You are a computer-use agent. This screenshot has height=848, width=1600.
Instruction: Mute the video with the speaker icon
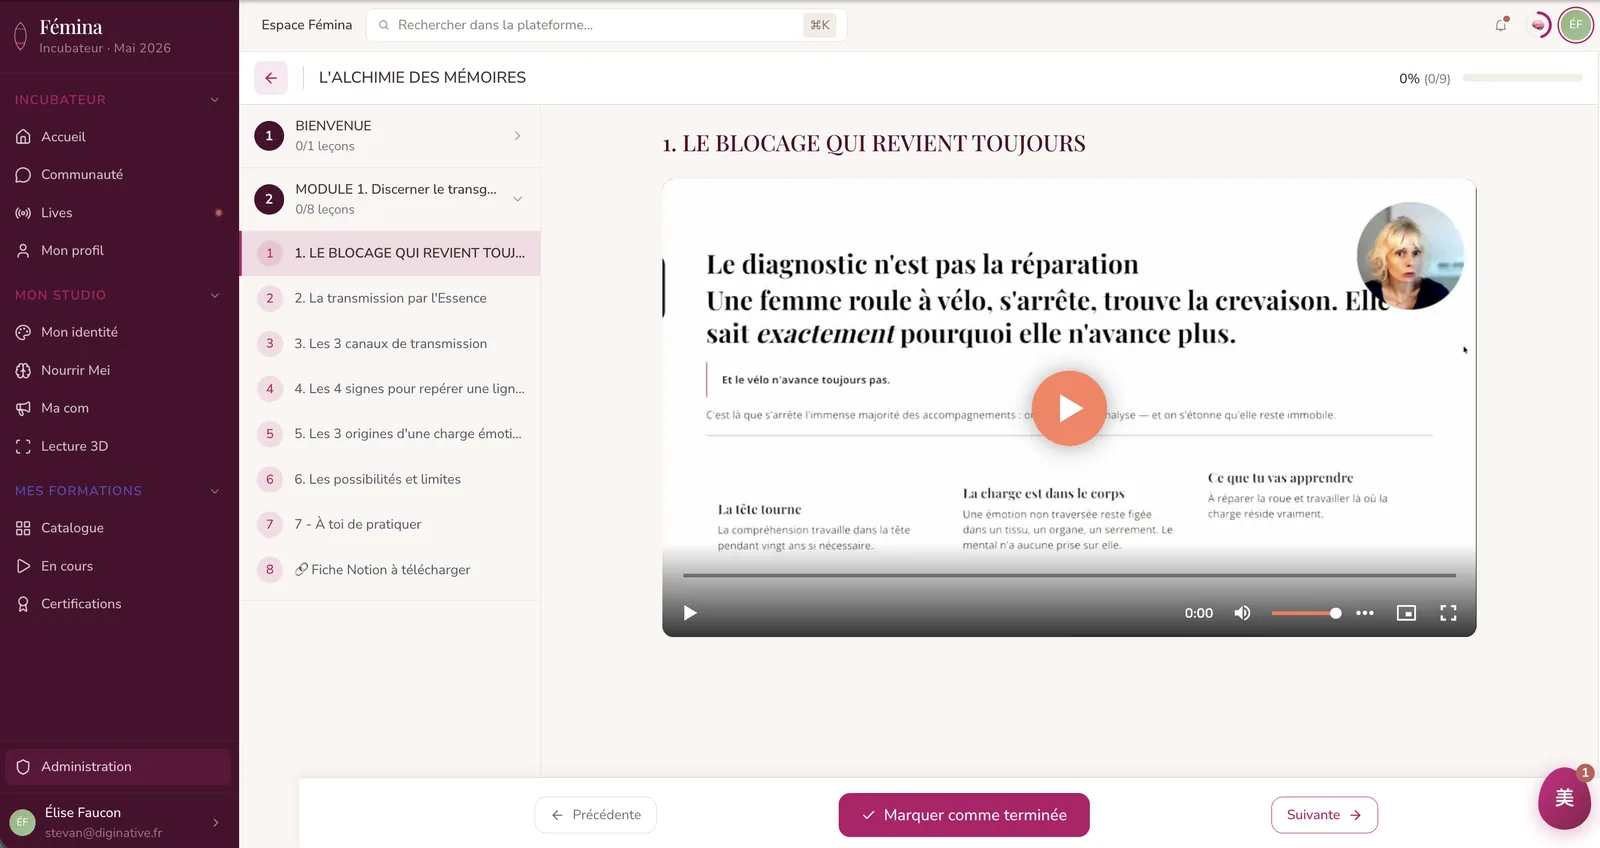[1242, 613]
